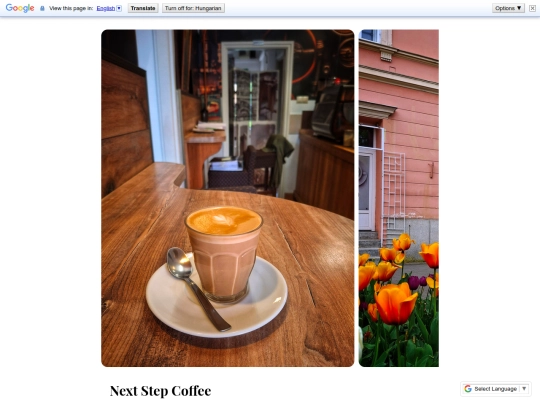Click the 'View this page in' label
The height and width of the screenshot is (405, 540).
coord(71,8)
